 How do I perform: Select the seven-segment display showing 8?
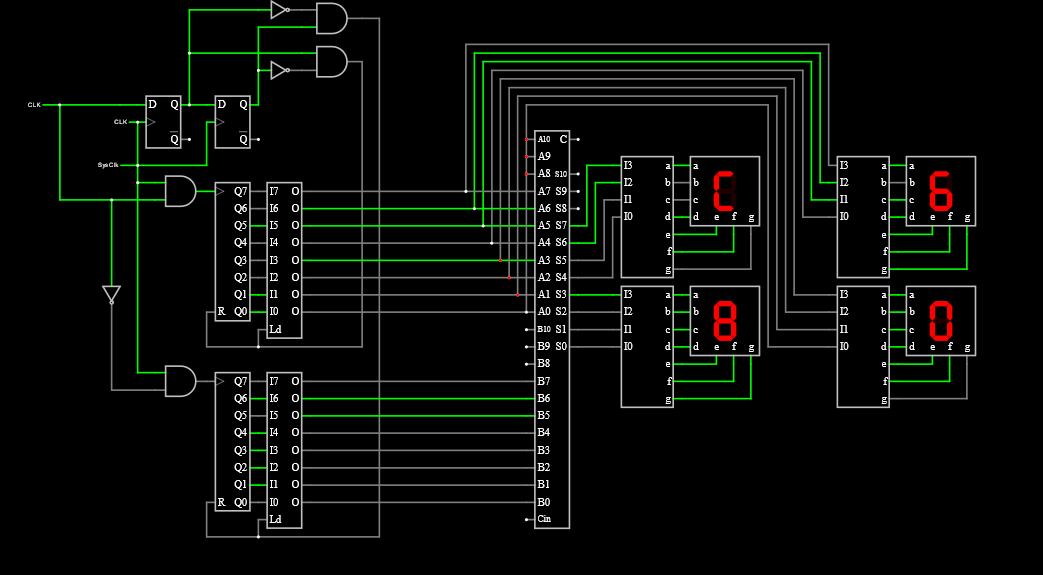coord(724,321)
